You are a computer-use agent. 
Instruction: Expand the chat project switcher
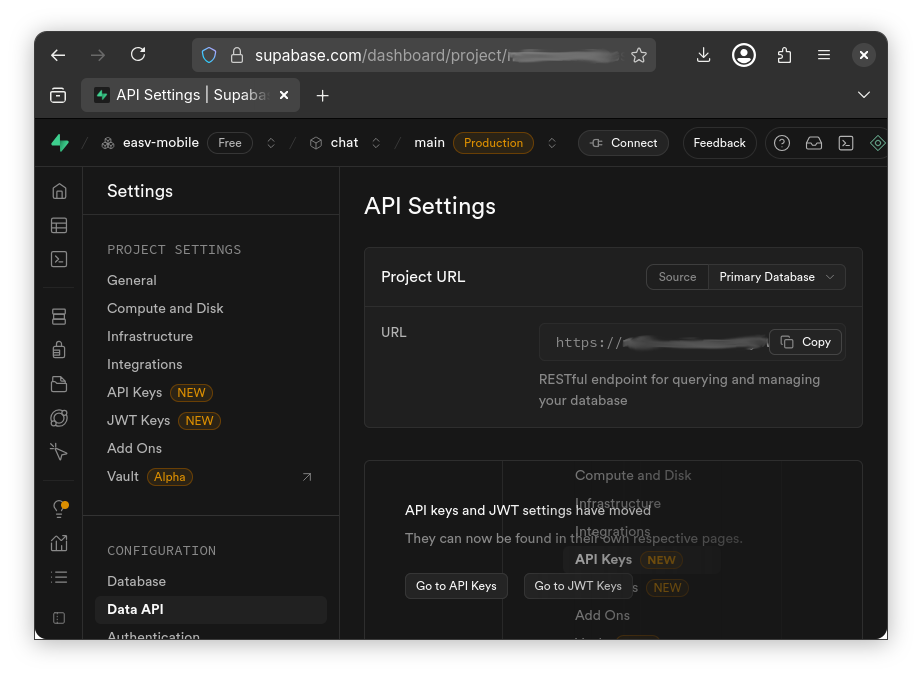click(x=376, y=143)
